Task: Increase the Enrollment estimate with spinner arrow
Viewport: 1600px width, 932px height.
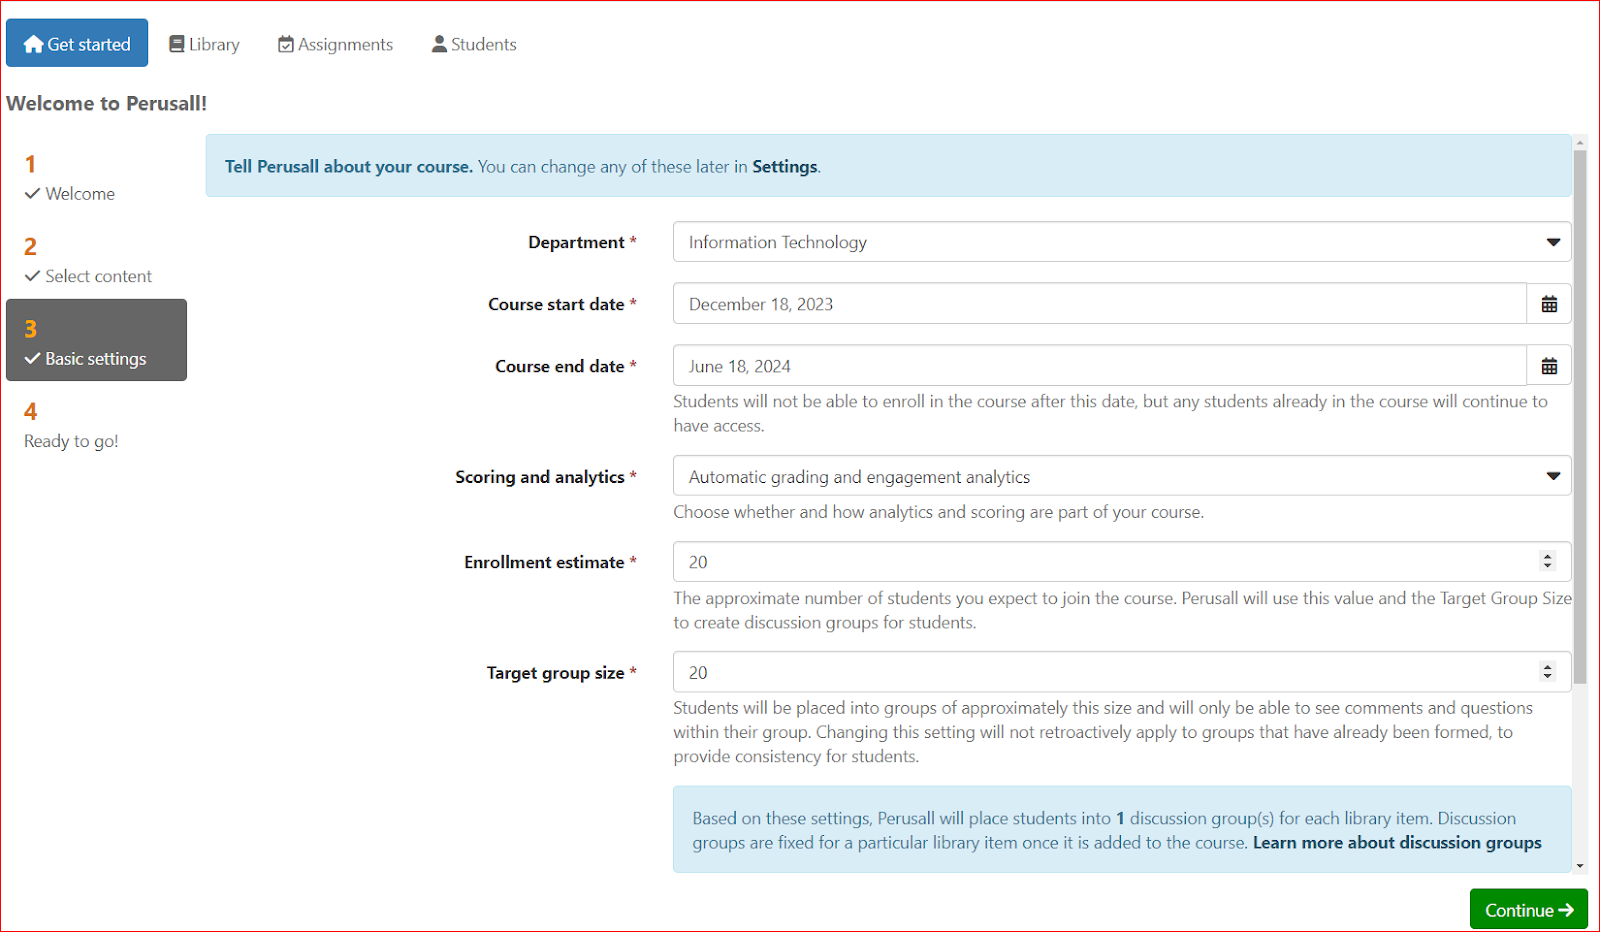Action: (x=1548, y=556)
